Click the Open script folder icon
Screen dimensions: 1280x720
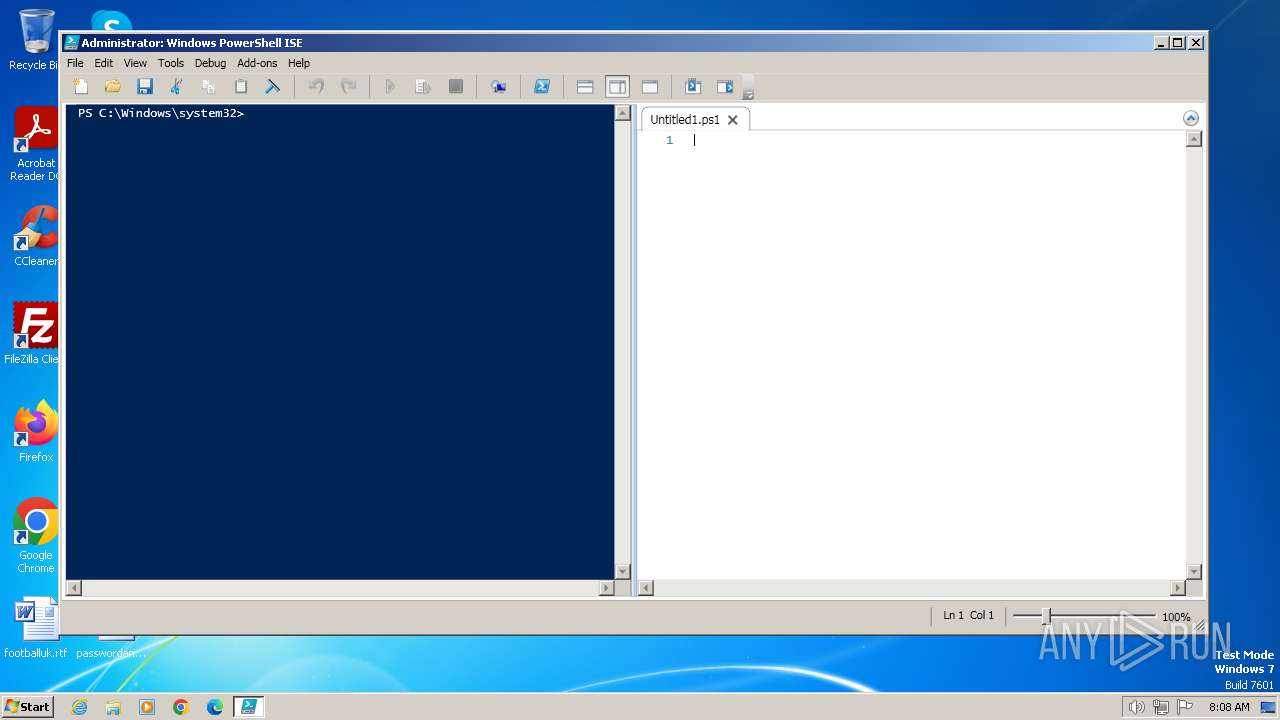coord(113,87)
